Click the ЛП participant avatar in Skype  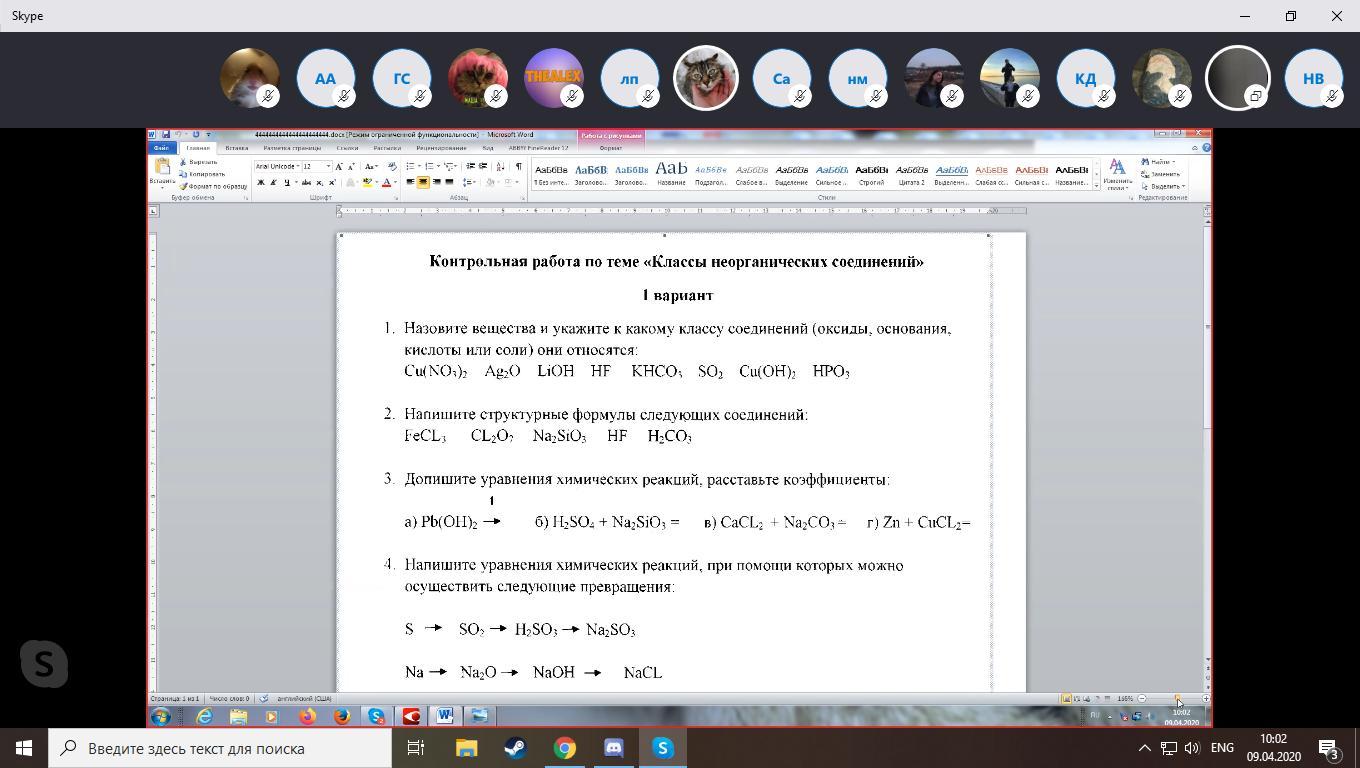629,78
